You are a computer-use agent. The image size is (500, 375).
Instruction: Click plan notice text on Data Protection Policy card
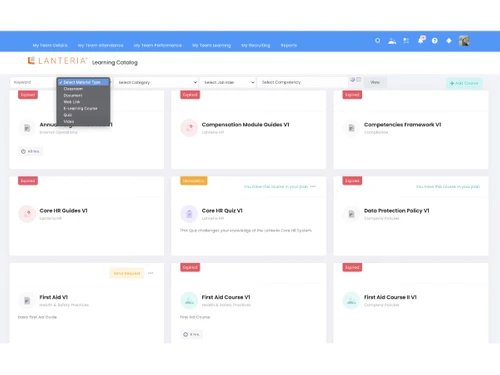pos(448,187)
